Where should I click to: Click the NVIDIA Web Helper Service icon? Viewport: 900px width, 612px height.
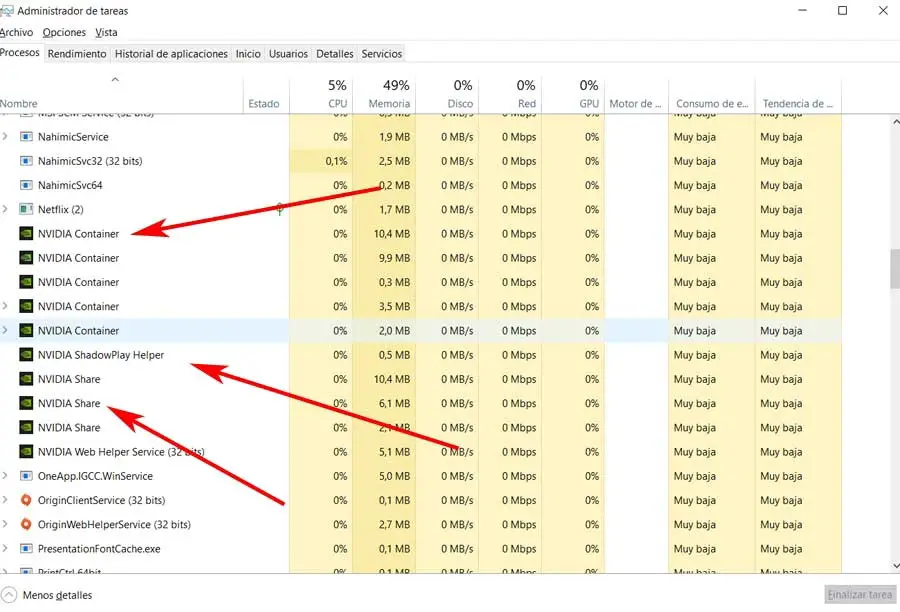pyautogui.click(x=26, y=452)
